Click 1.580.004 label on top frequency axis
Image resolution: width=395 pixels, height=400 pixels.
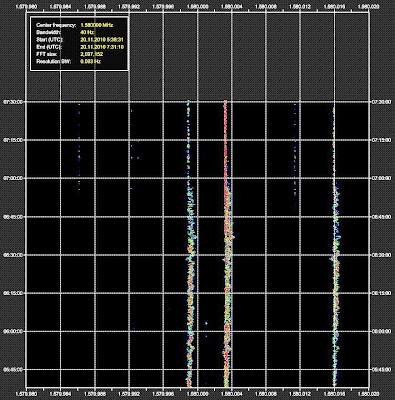coord(231,6)
